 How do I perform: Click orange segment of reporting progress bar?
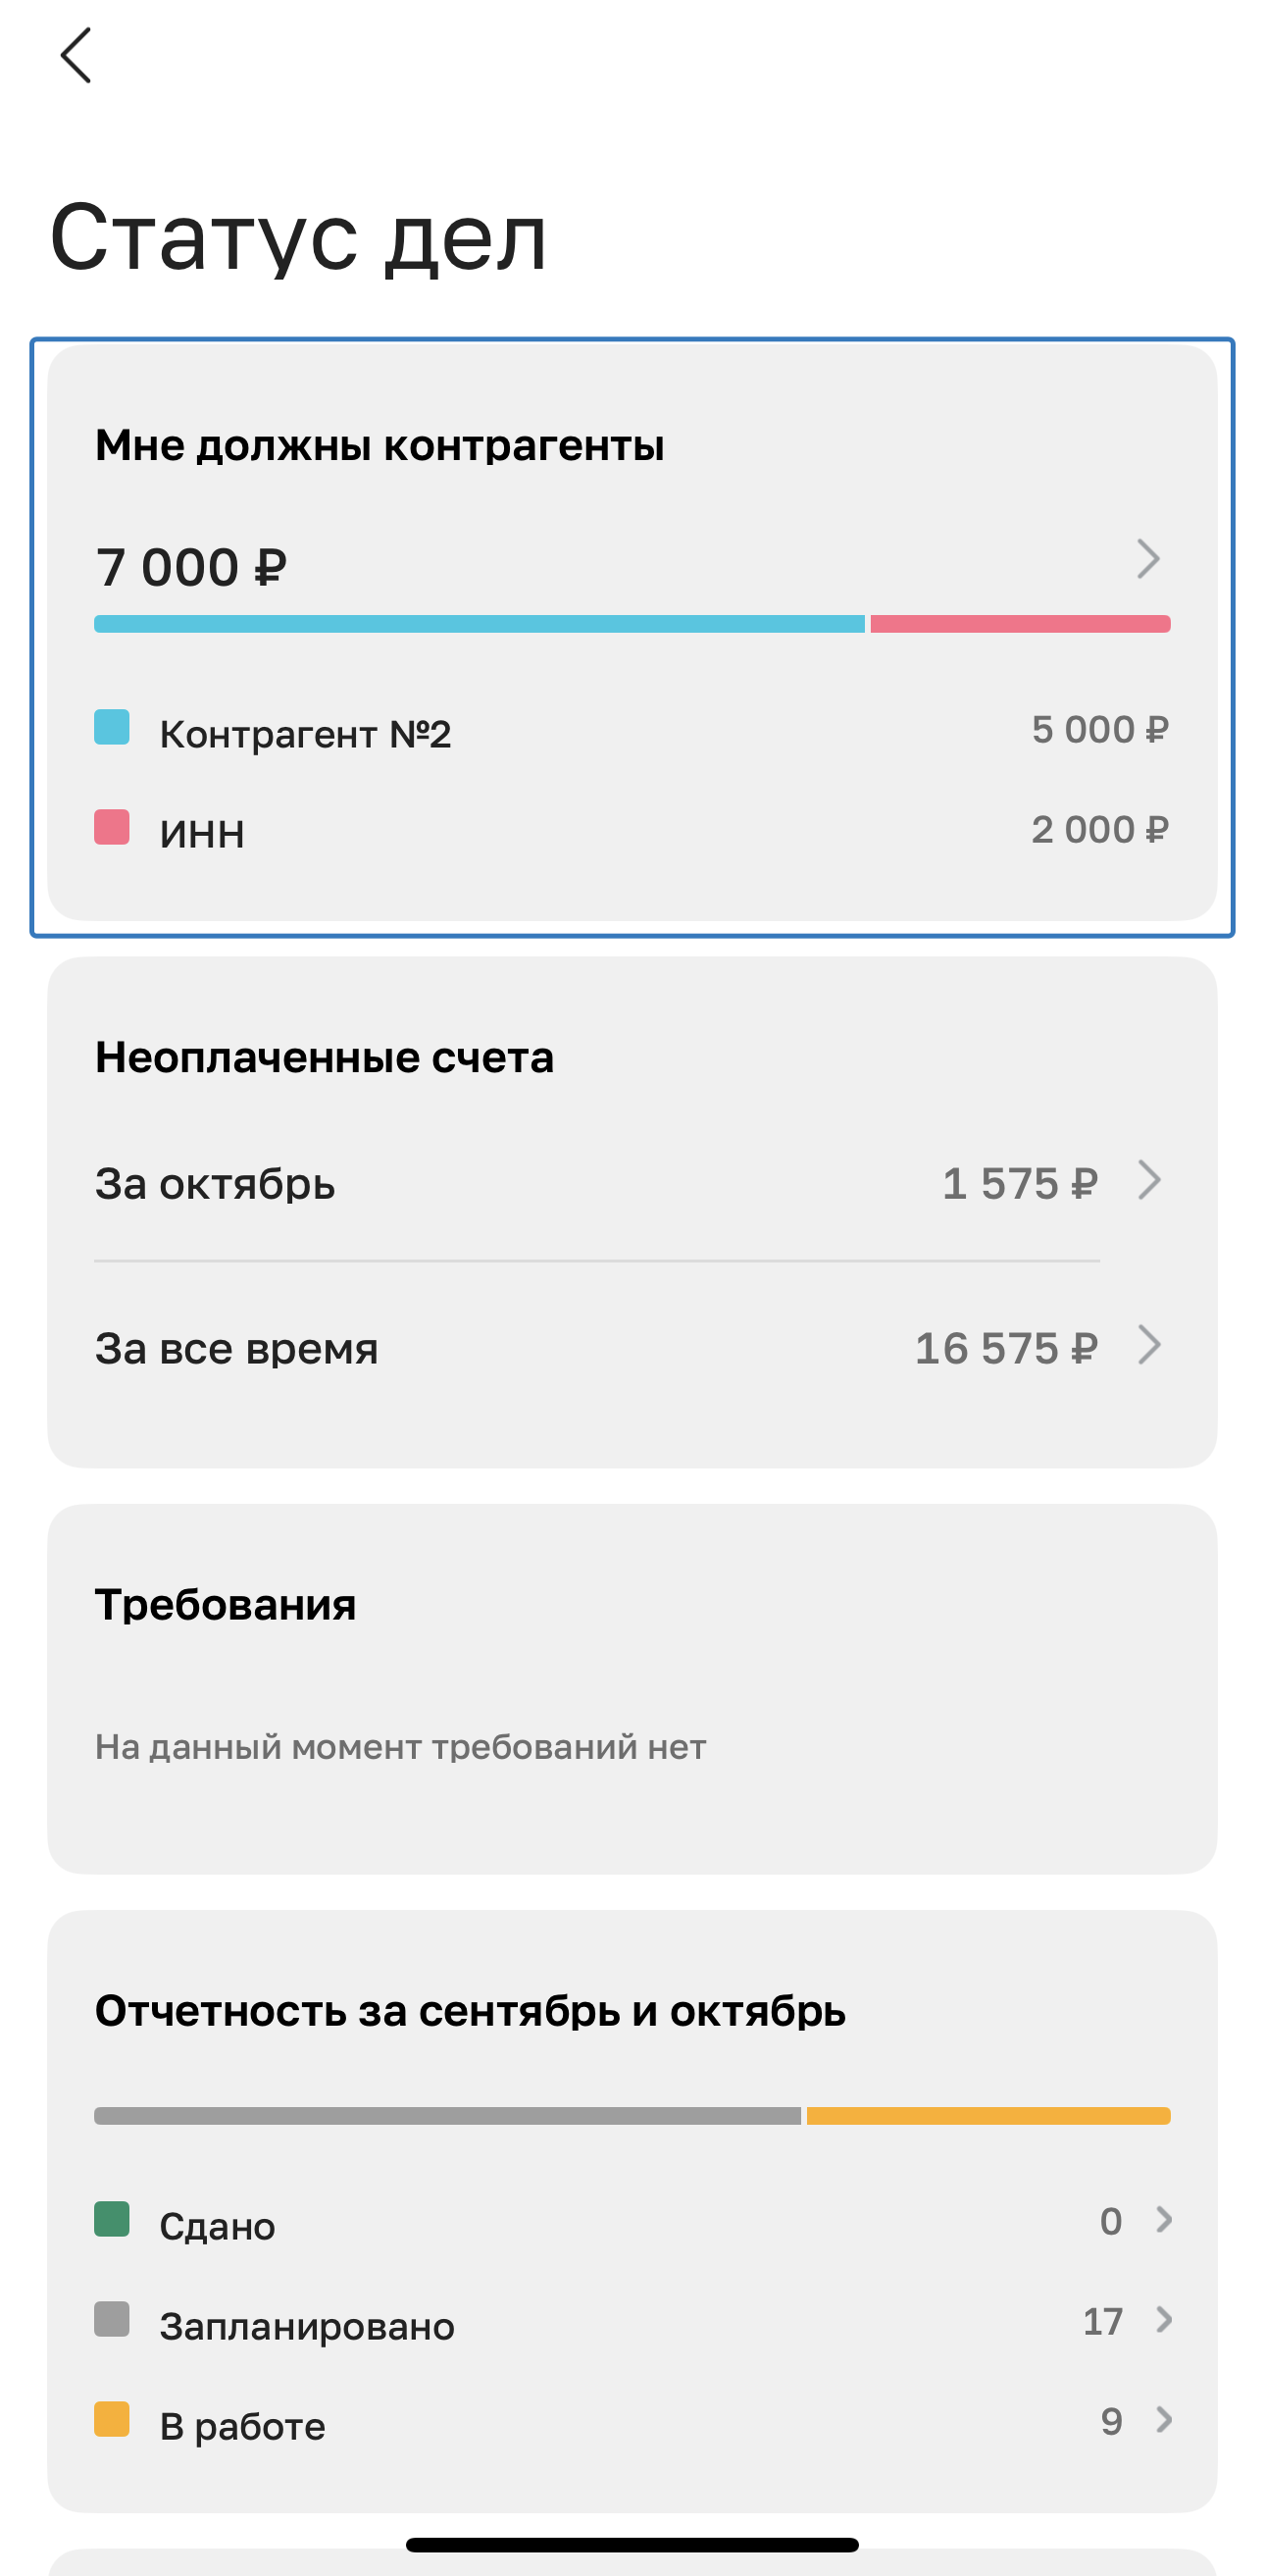point(988,2116)
